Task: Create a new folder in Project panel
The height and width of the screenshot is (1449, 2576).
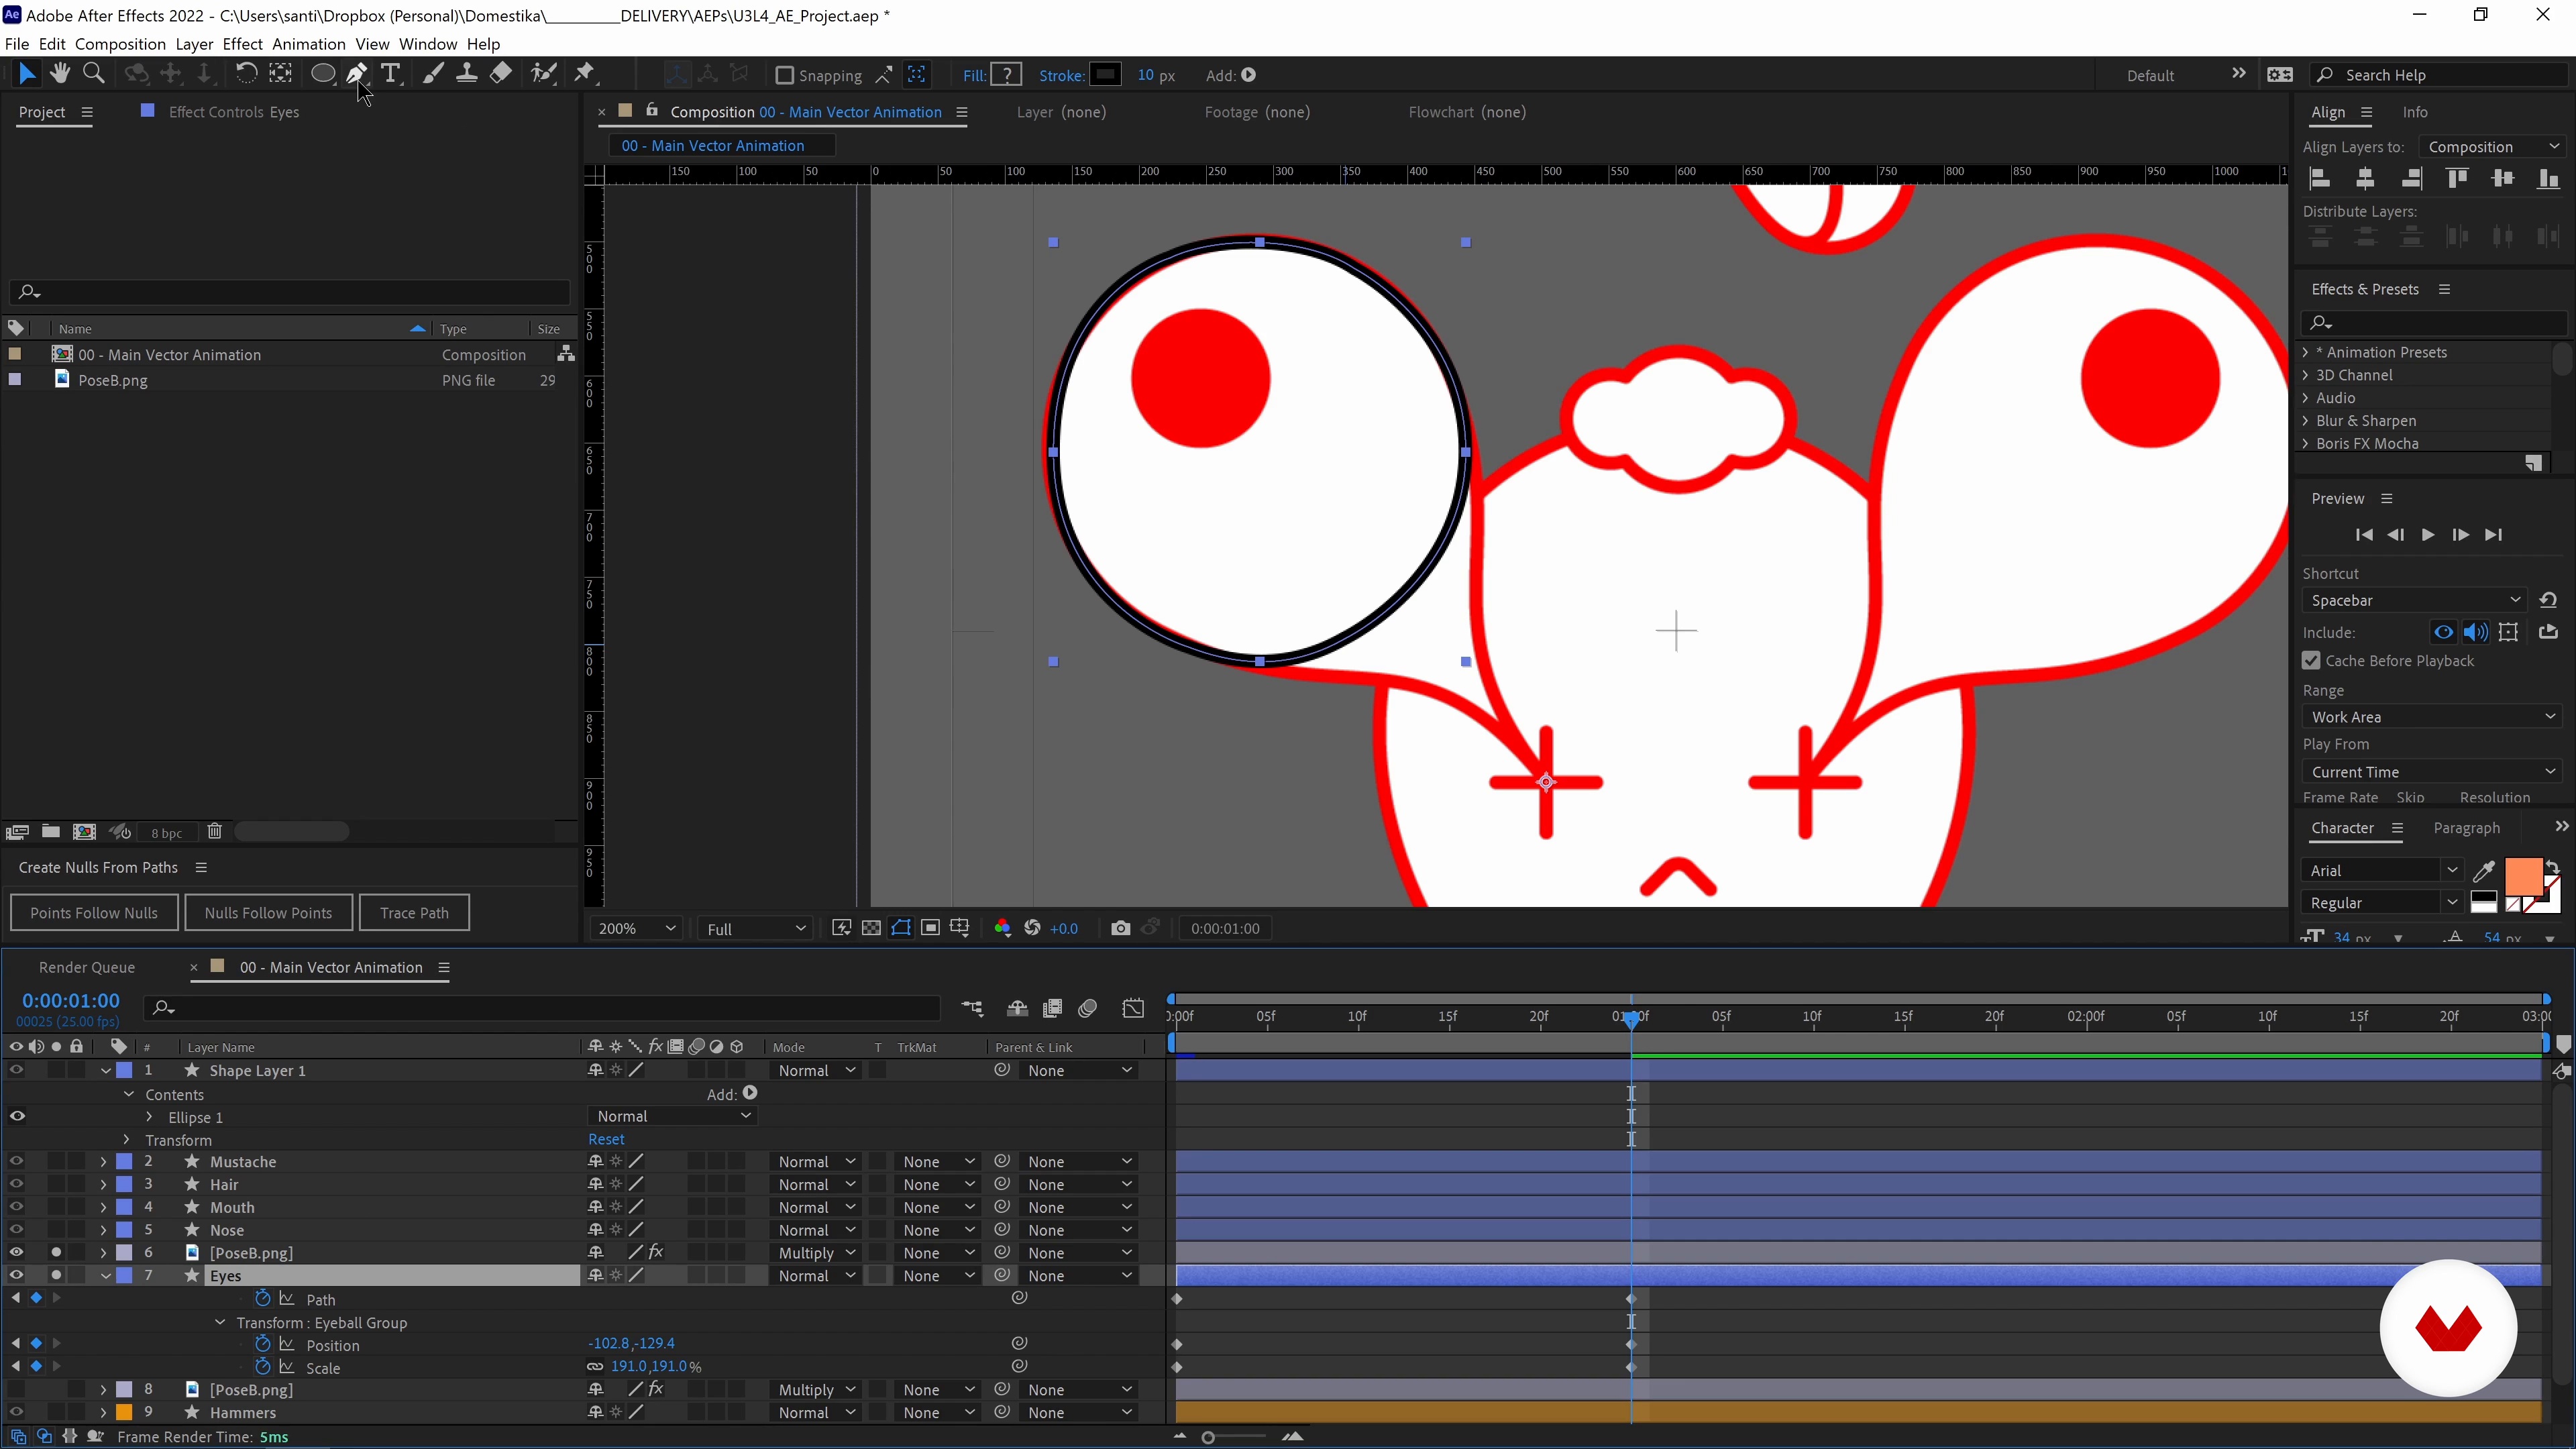Action: pyautogui.click(x=51, y=831)
